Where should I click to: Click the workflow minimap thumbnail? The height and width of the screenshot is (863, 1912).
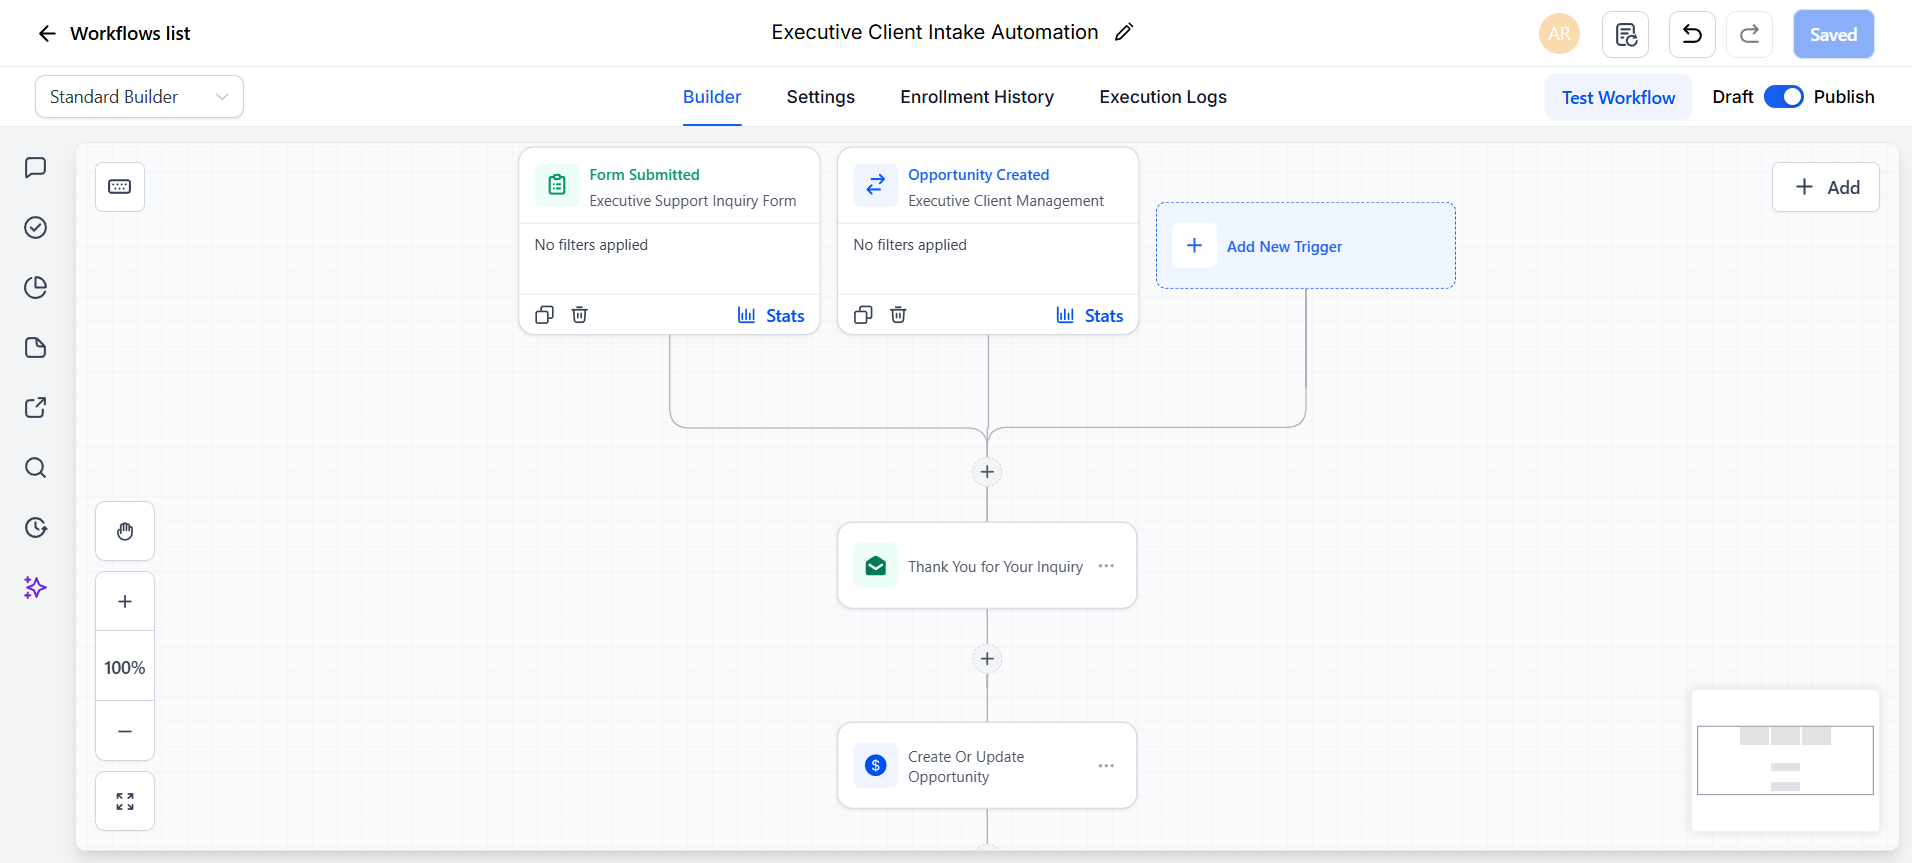1785,760
